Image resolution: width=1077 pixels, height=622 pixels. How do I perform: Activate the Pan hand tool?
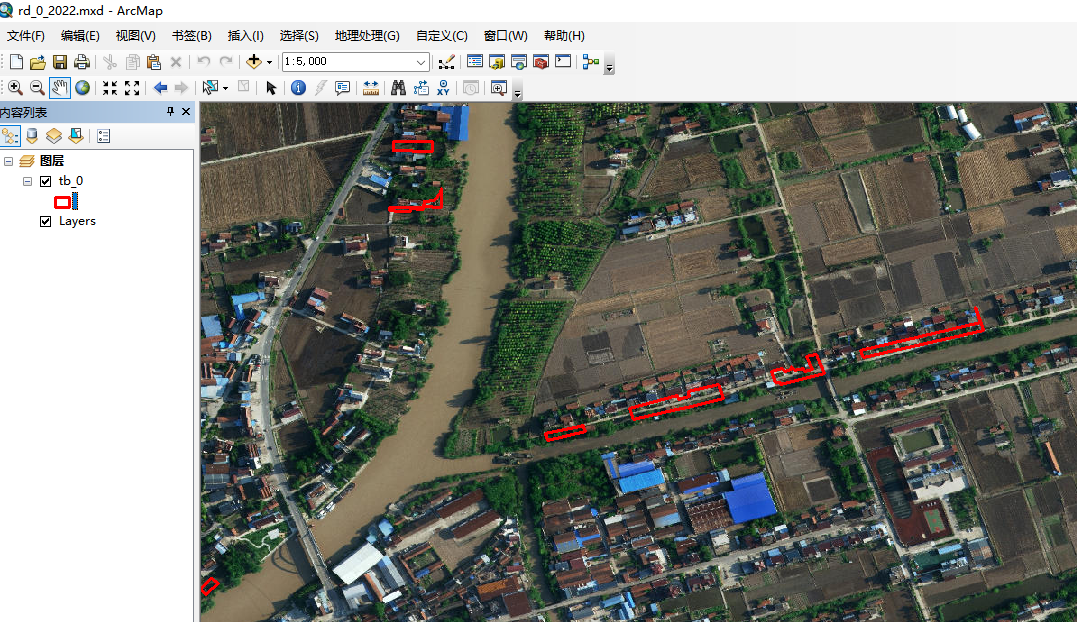pos(60,88)
